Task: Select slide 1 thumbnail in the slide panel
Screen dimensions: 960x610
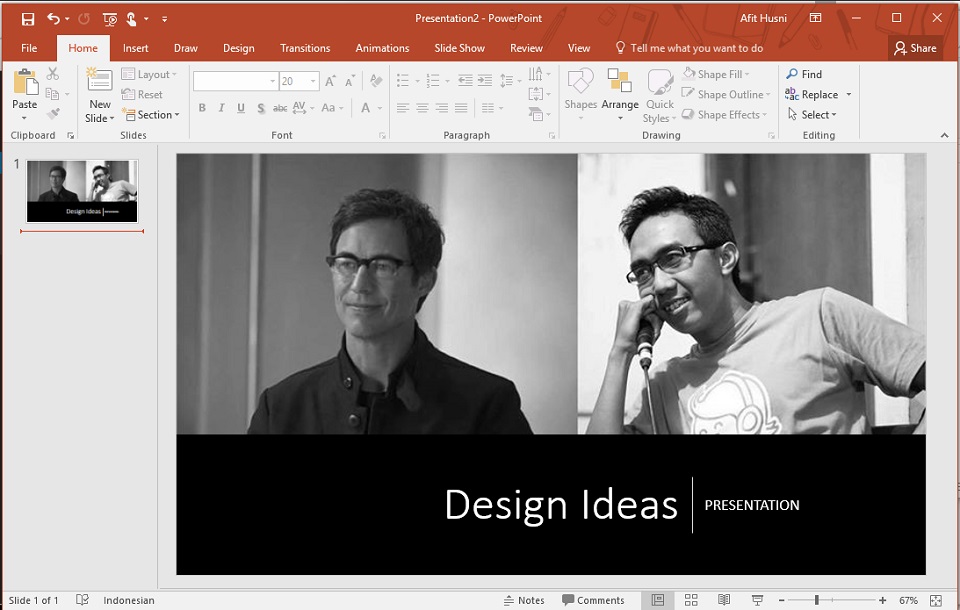Action: [82, 191]
